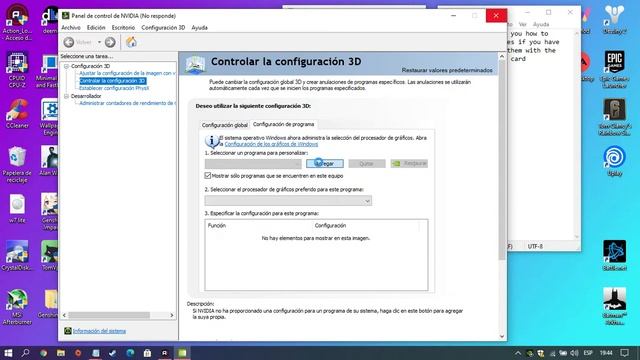Open Ver menu in Notepad window
This screenshot has height=360, width=640.
pyautogui.click(x=522, y=24)
